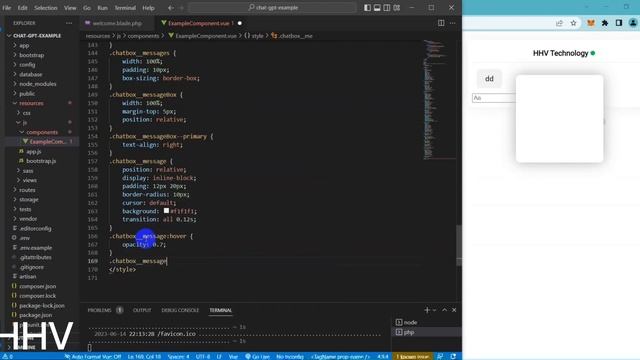Viewport: 640px width, 360px height.
Task: Click the new terminal plus icon
Action: (427, 310)
